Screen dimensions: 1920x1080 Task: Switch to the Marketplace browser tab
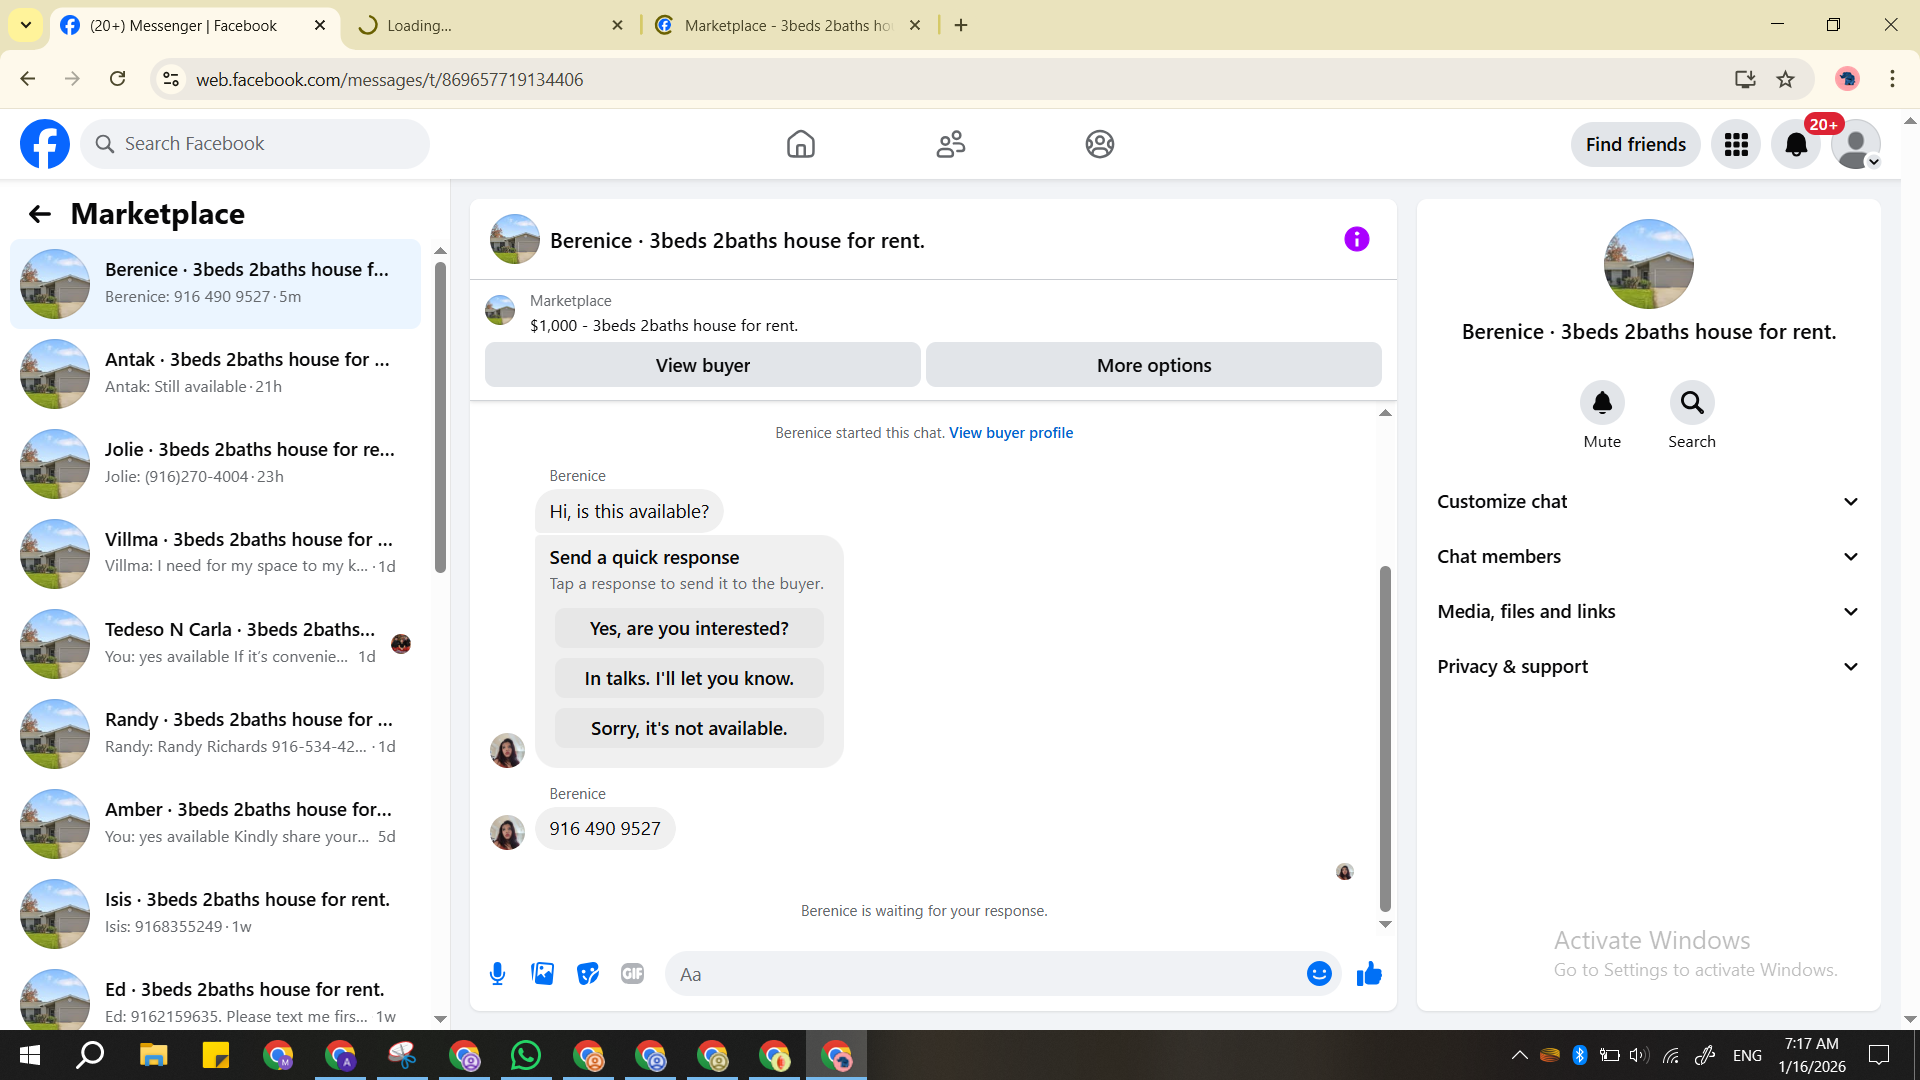click(786, 25)
